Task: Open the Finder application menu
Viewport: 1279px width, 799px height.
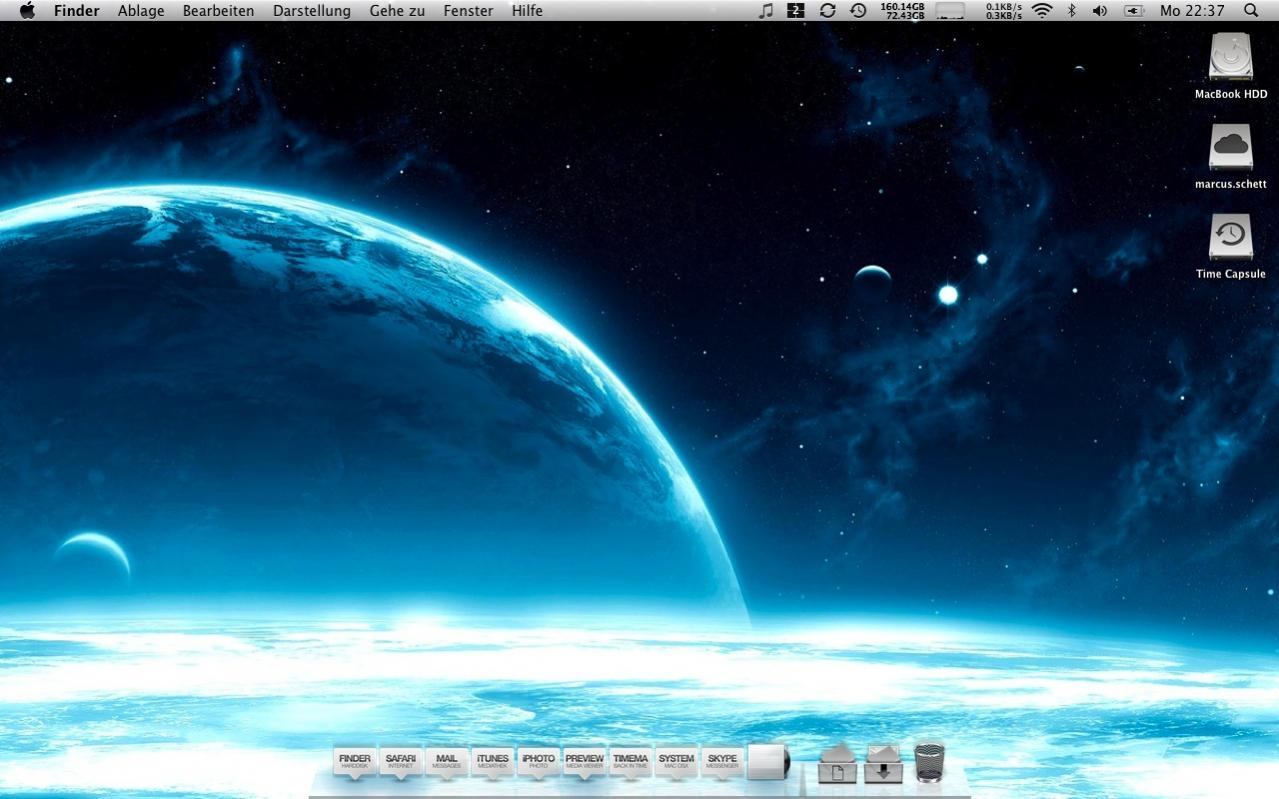Action: 77,11
